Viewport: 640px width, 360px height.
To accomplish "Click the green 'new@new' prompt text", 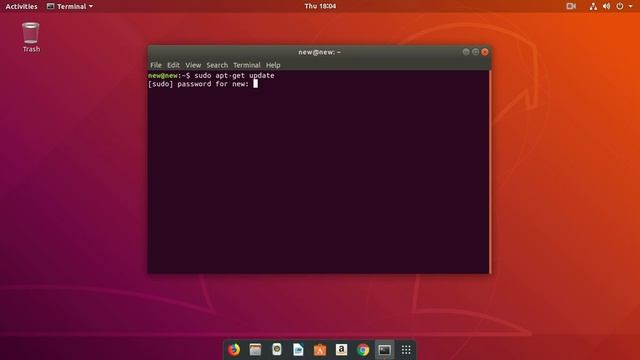I will [163, 76].
